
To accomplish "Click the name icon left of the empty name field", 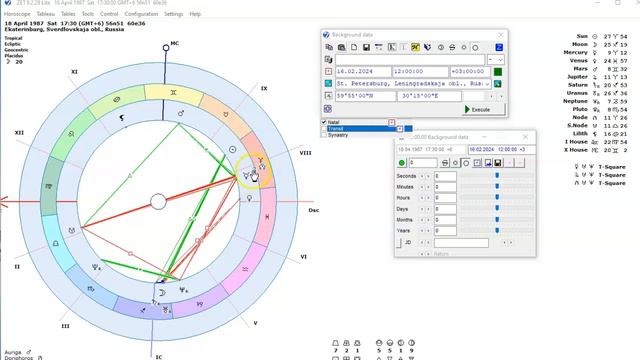I will 328,60.
